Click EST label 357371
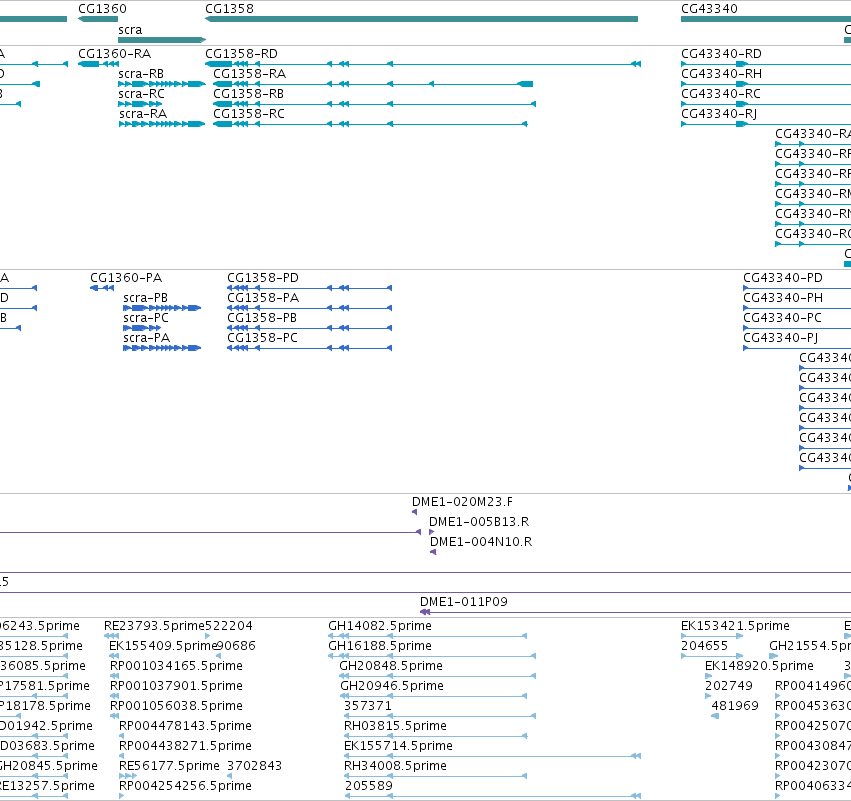Viewport: 851px width, 801px height. click(x=367, y=707)
